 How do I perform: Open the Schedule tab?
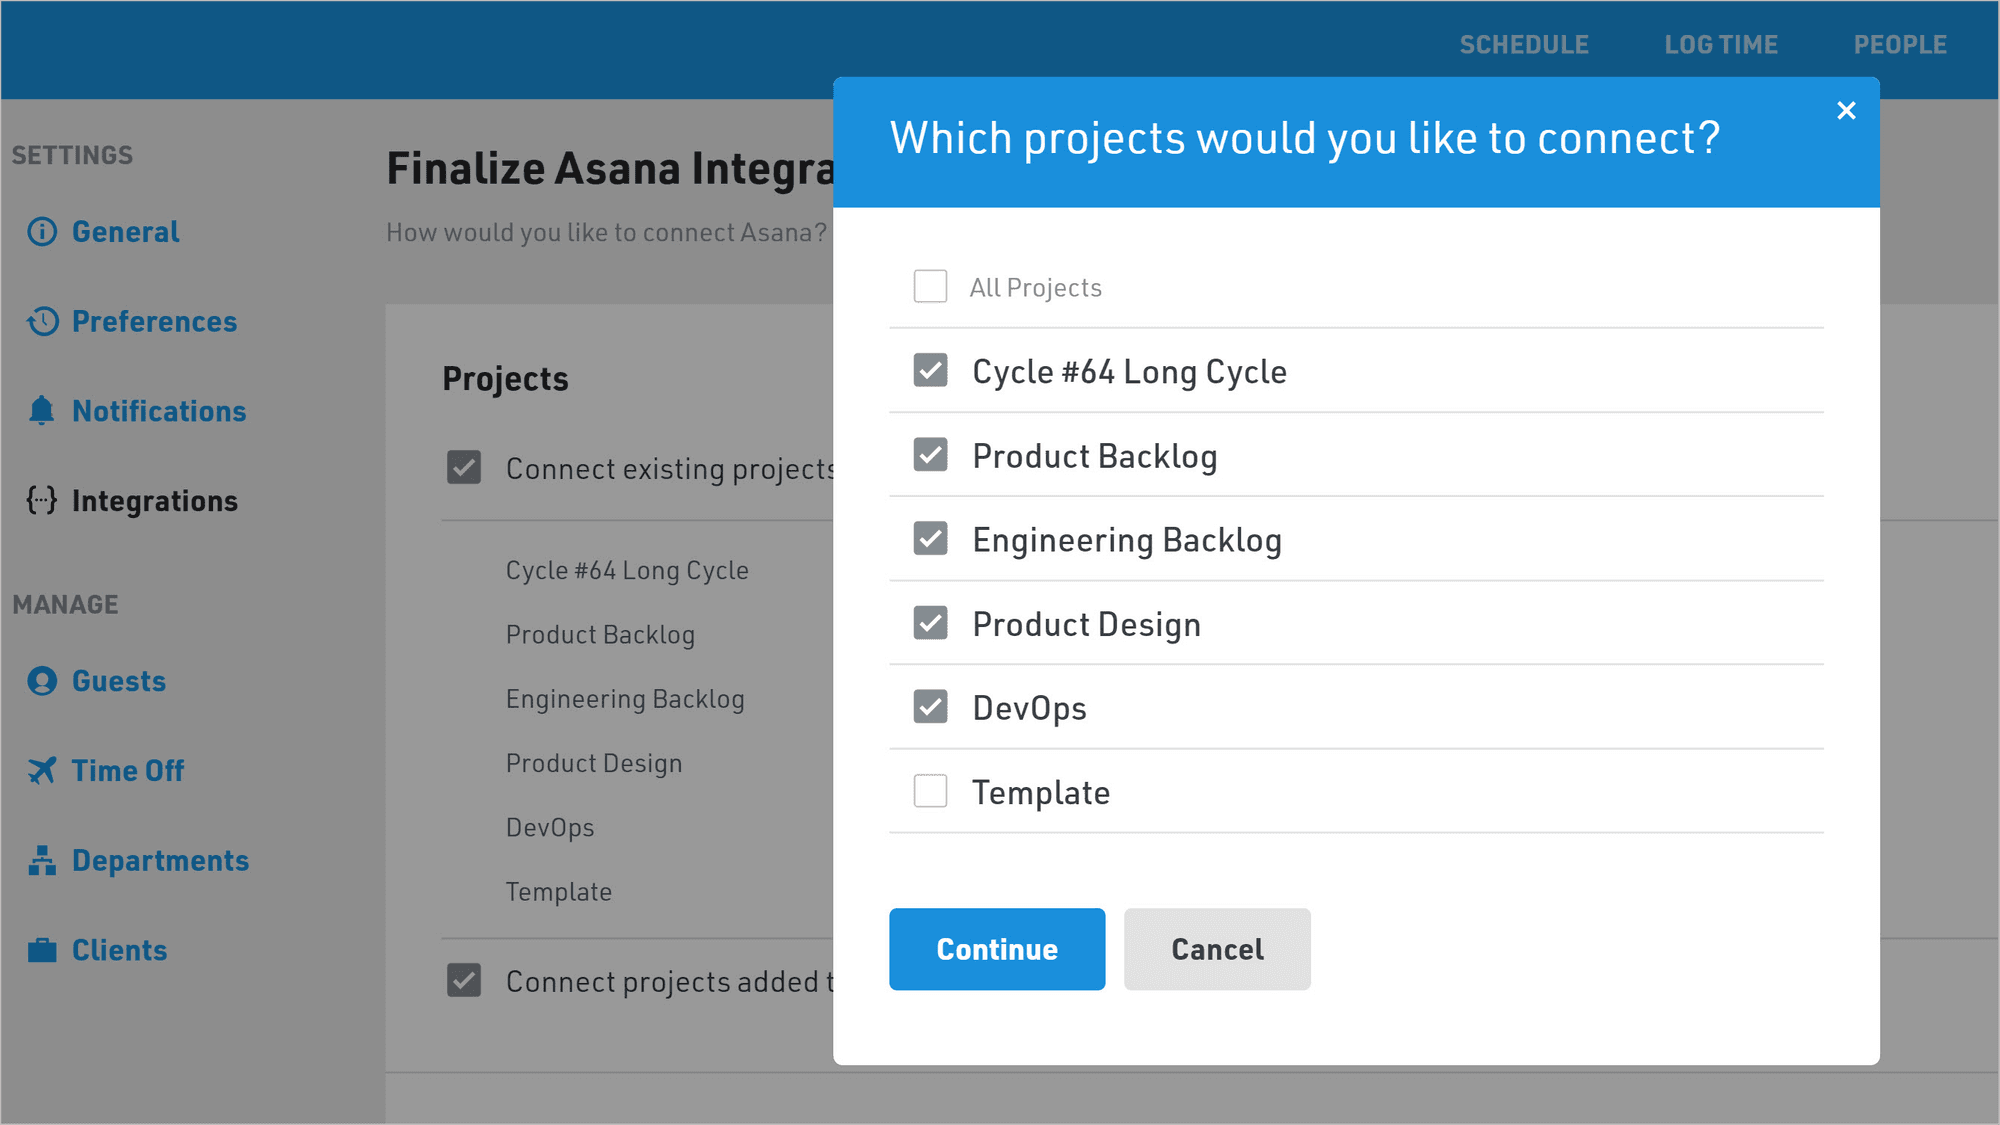1524,45
